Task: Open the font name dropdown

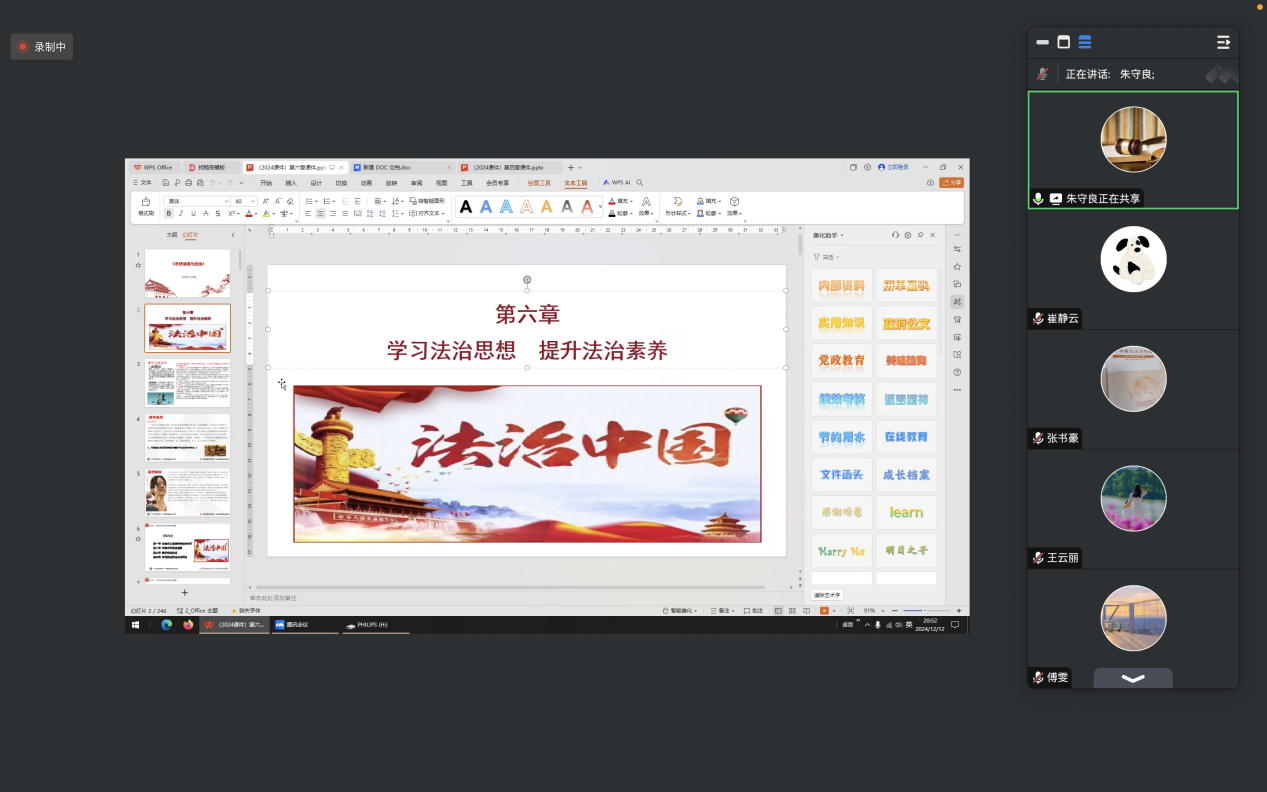Action: [x=197, y=201]
